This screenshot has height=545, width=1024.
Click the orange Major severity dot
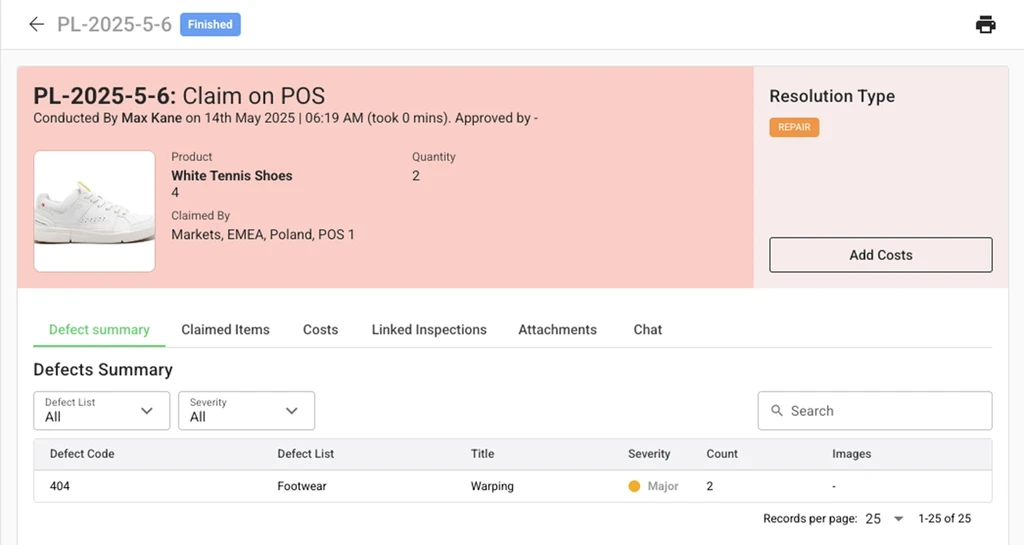coord(634,487)
